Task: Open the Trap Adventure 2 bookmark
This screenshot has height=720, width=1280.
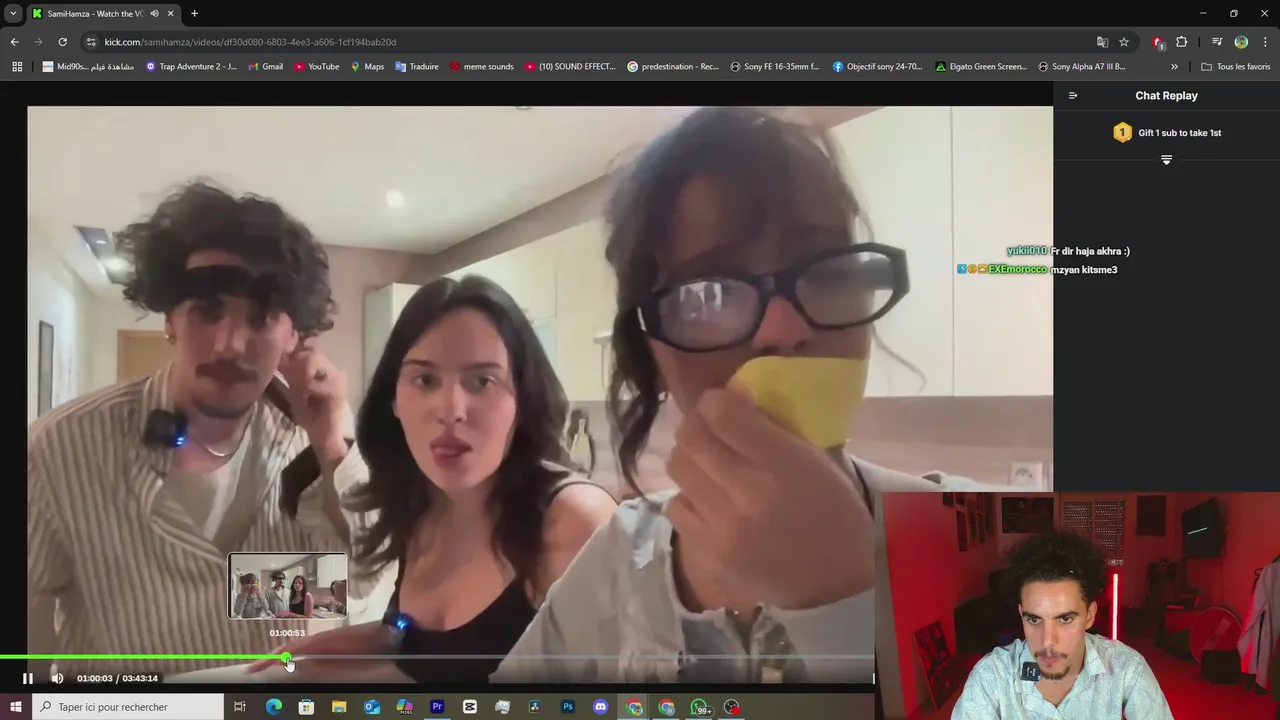Action: pyautogui.click(x=191, y=67)
